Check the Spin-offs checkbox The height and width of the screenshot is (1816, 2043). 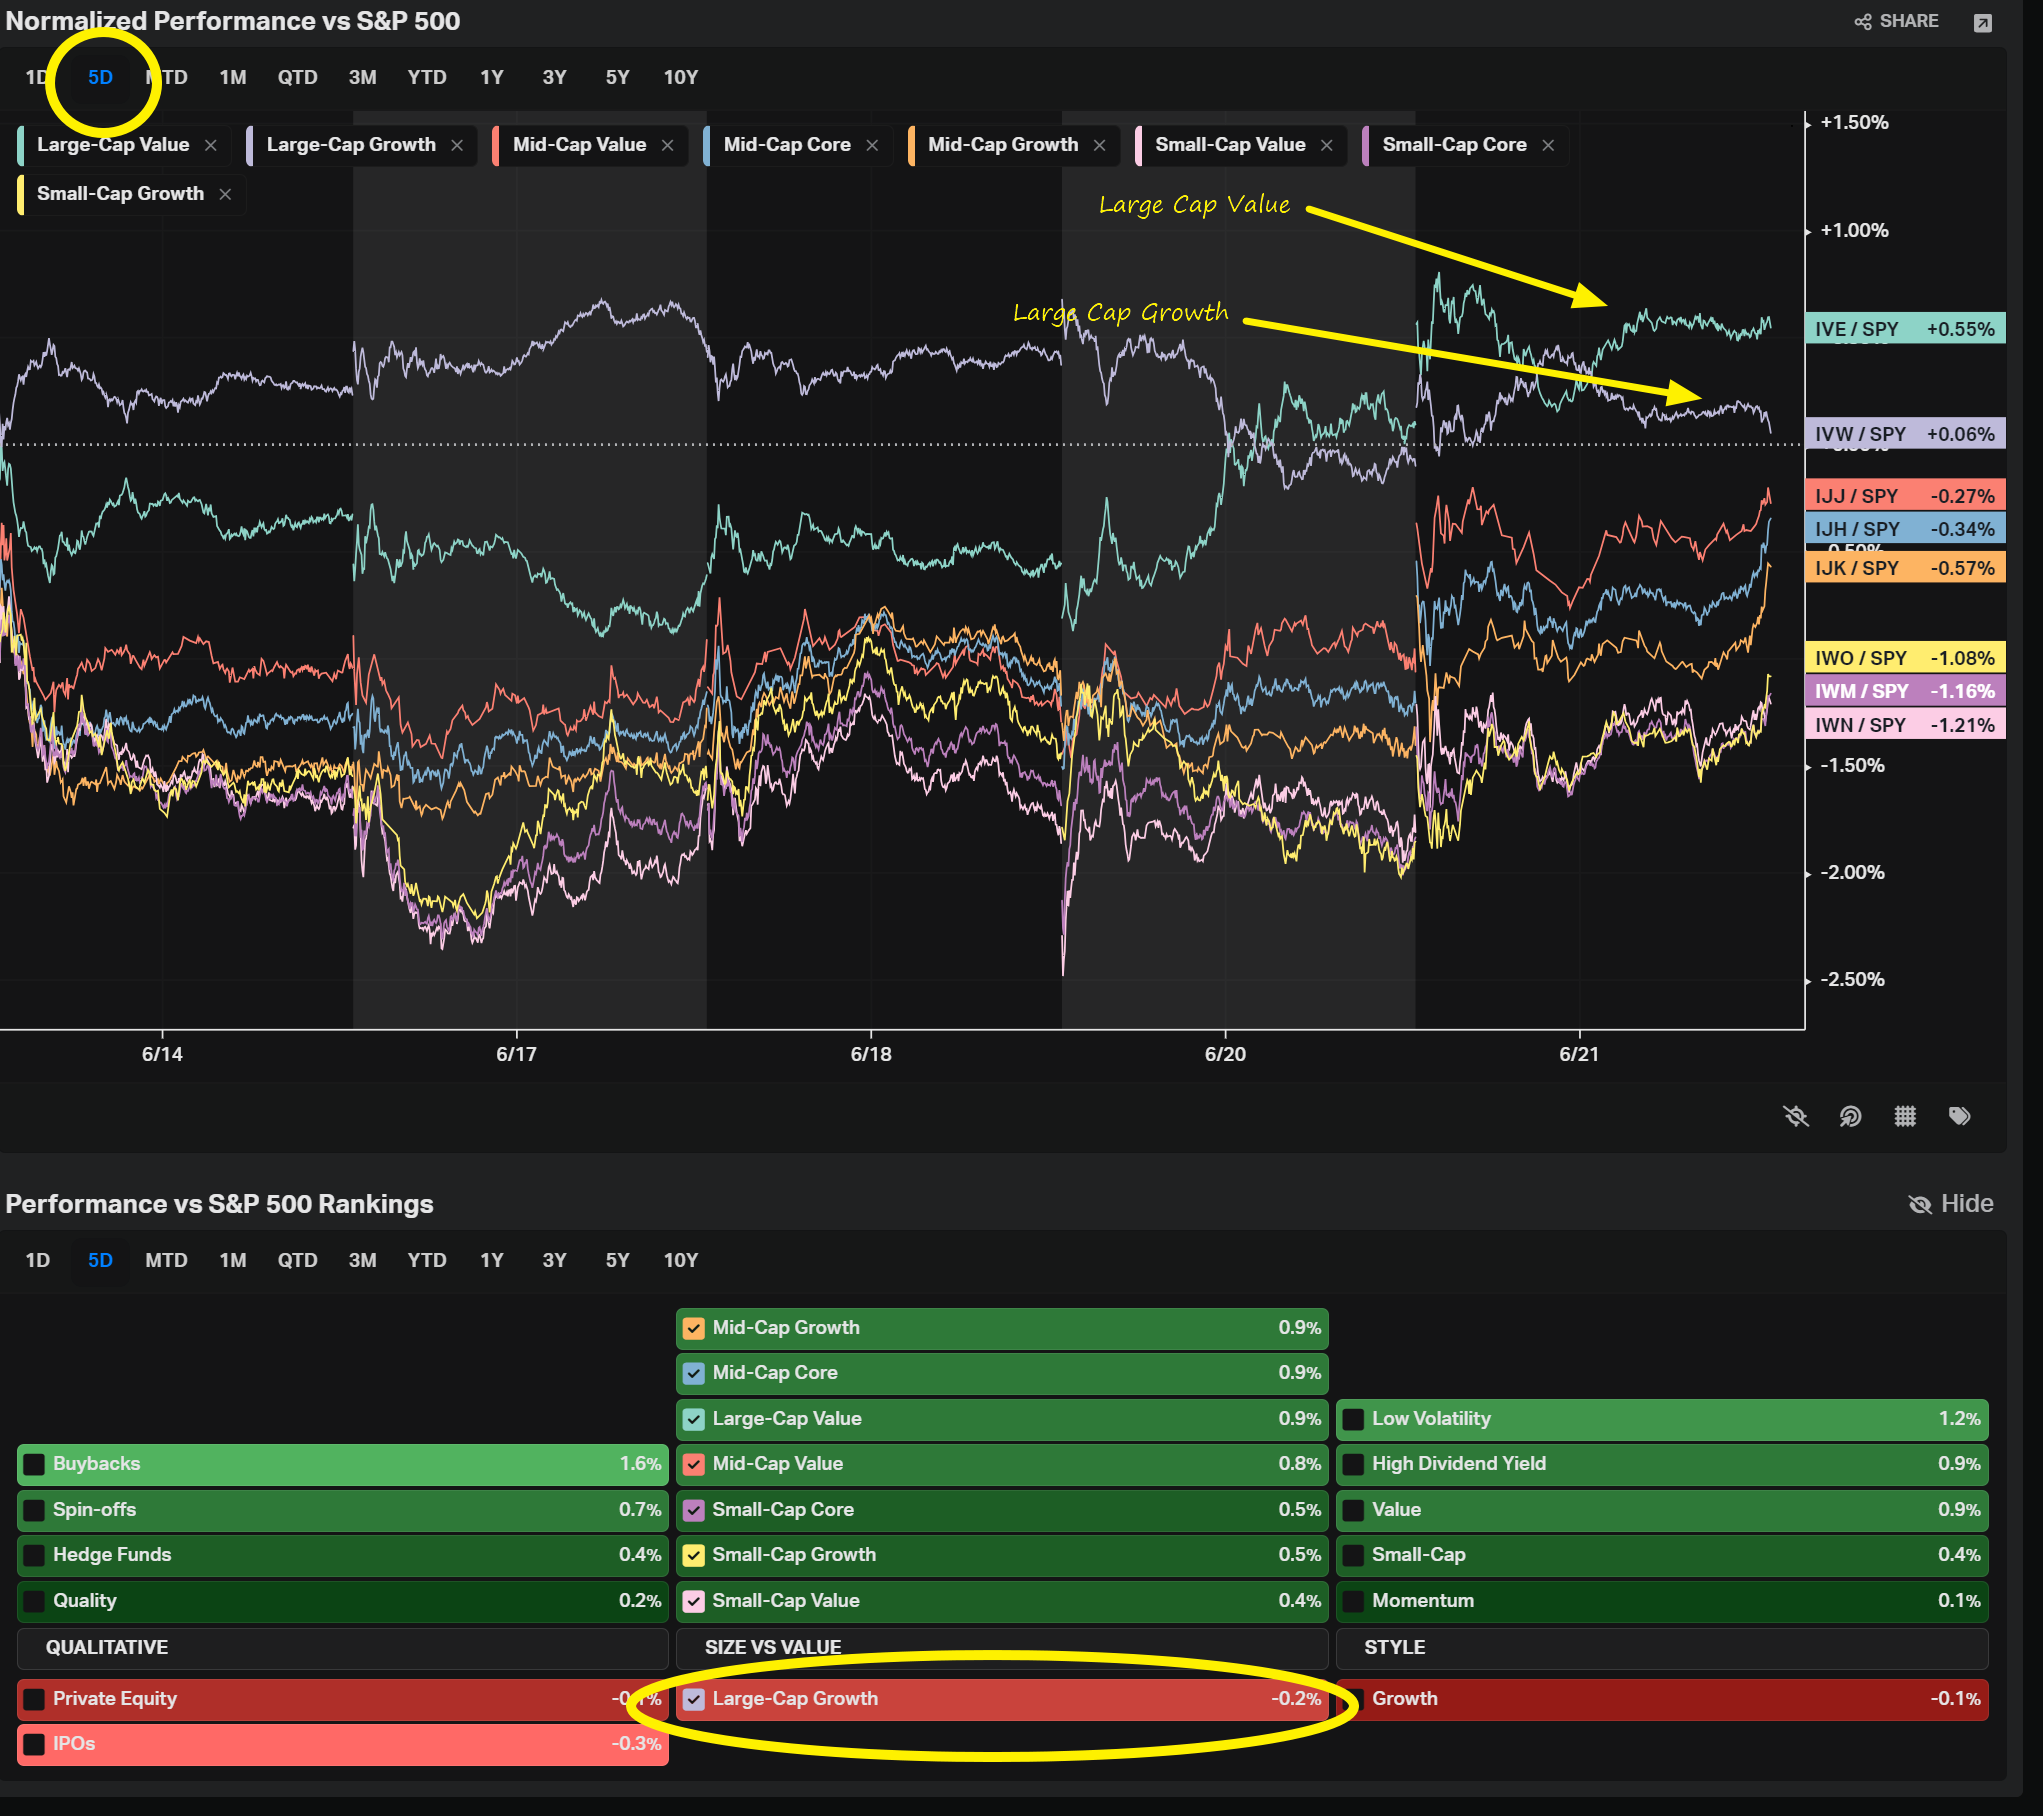point(34,1510)
